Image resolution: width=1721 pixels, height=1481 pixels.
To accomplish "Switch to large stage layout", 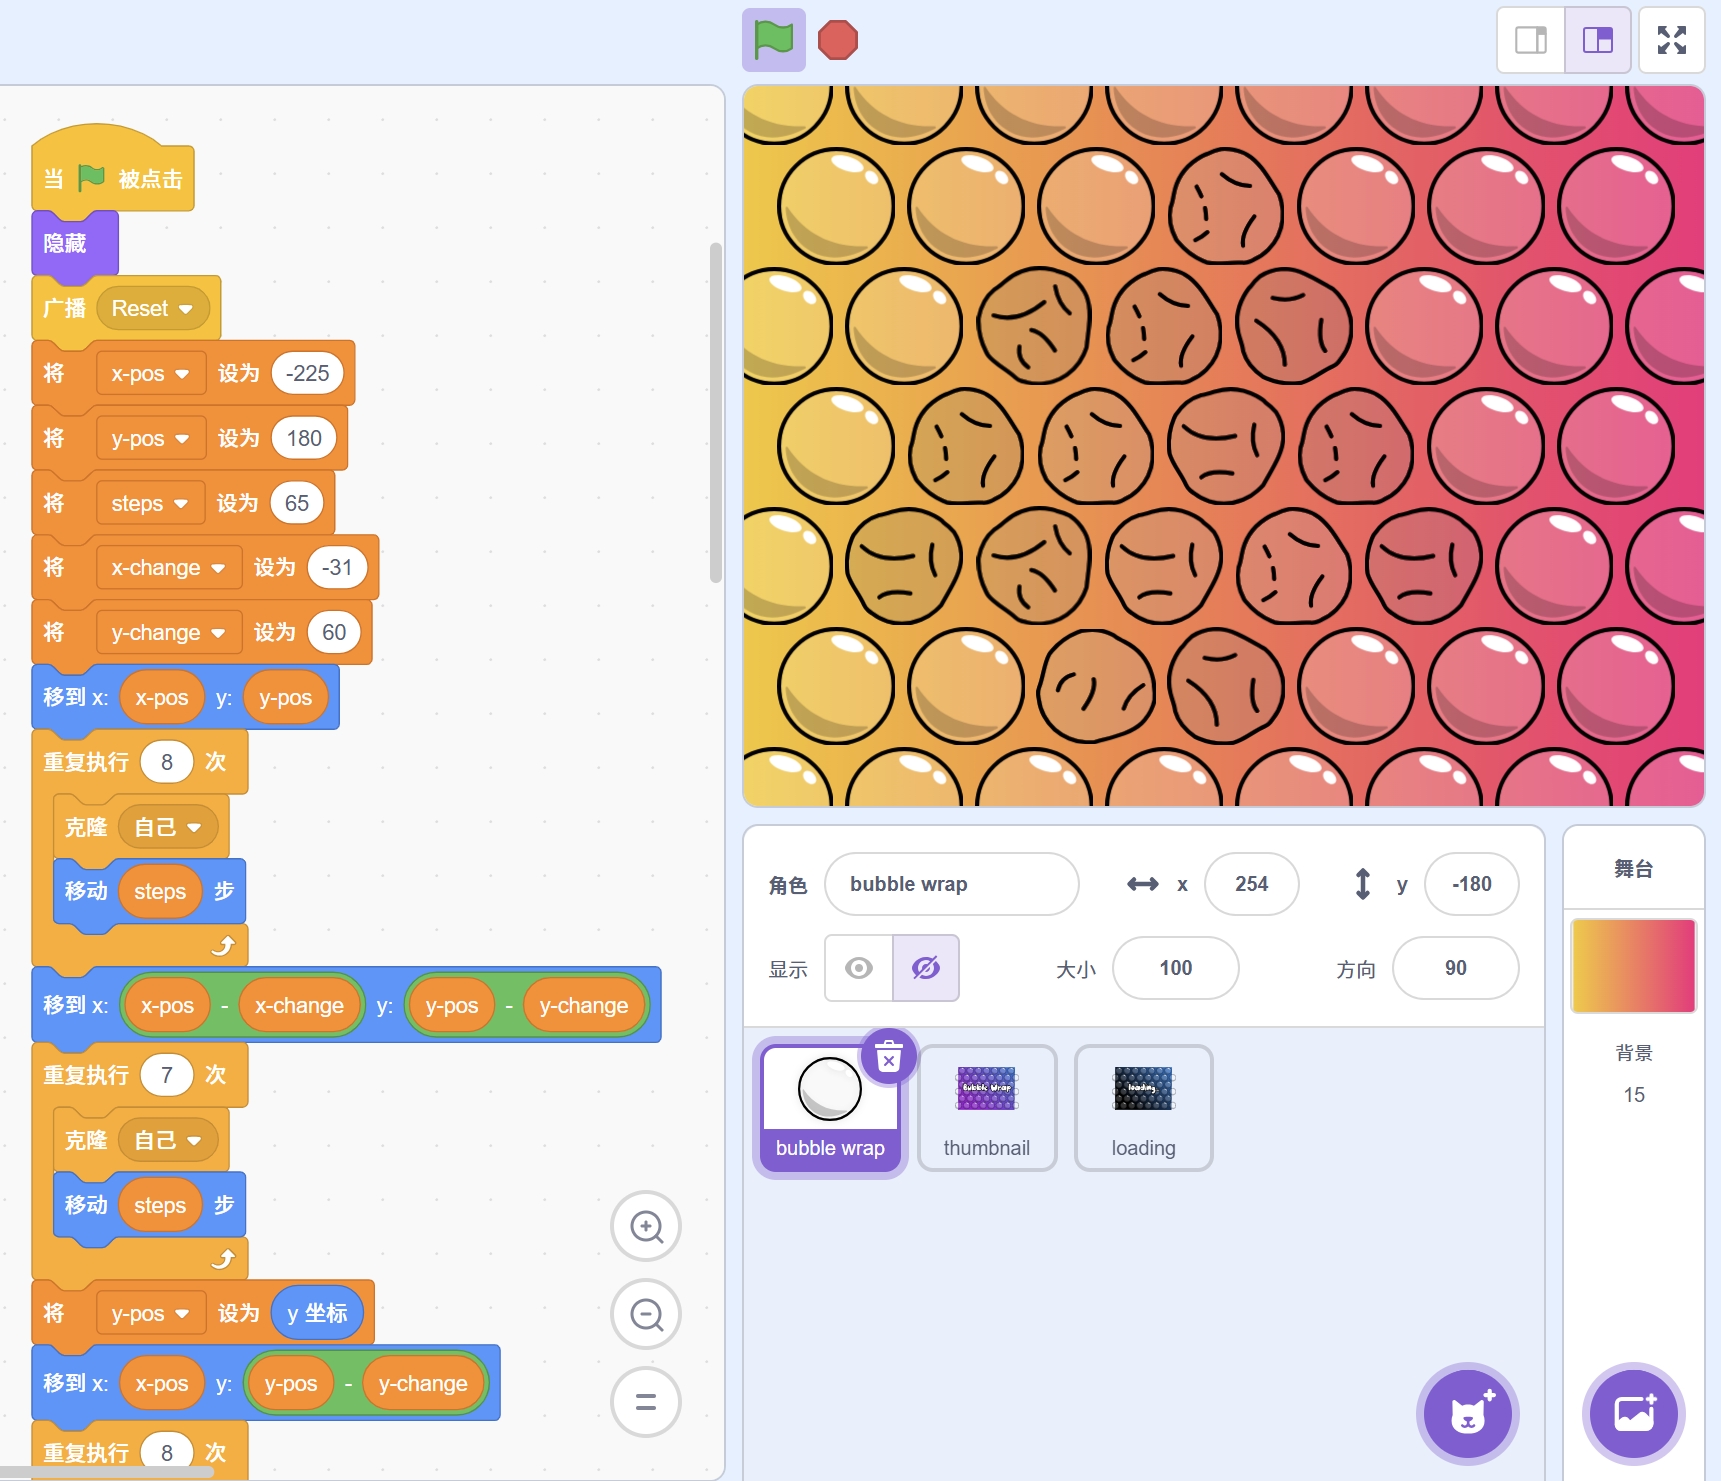I will [x=1598, y=40].
